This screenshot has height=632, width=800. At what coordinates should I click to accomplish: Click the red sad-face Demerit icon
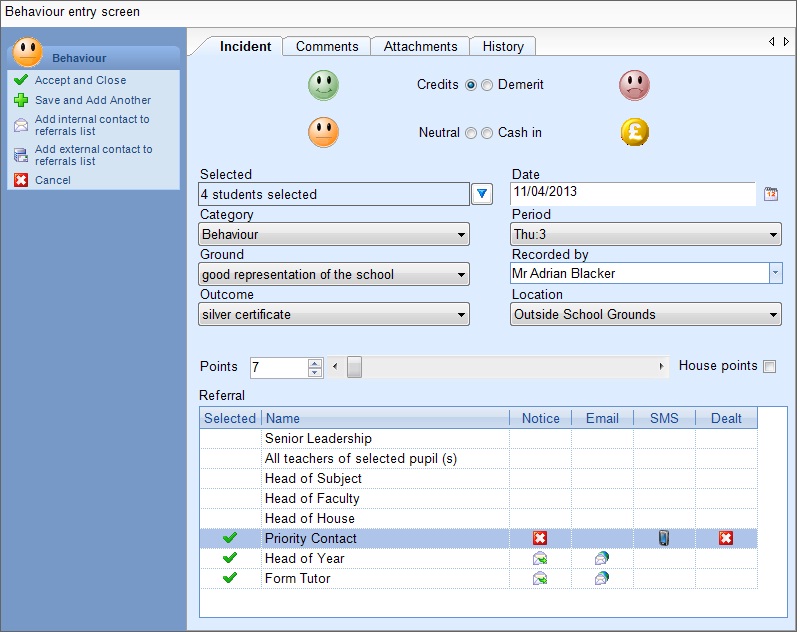click(x=634, y=85)
